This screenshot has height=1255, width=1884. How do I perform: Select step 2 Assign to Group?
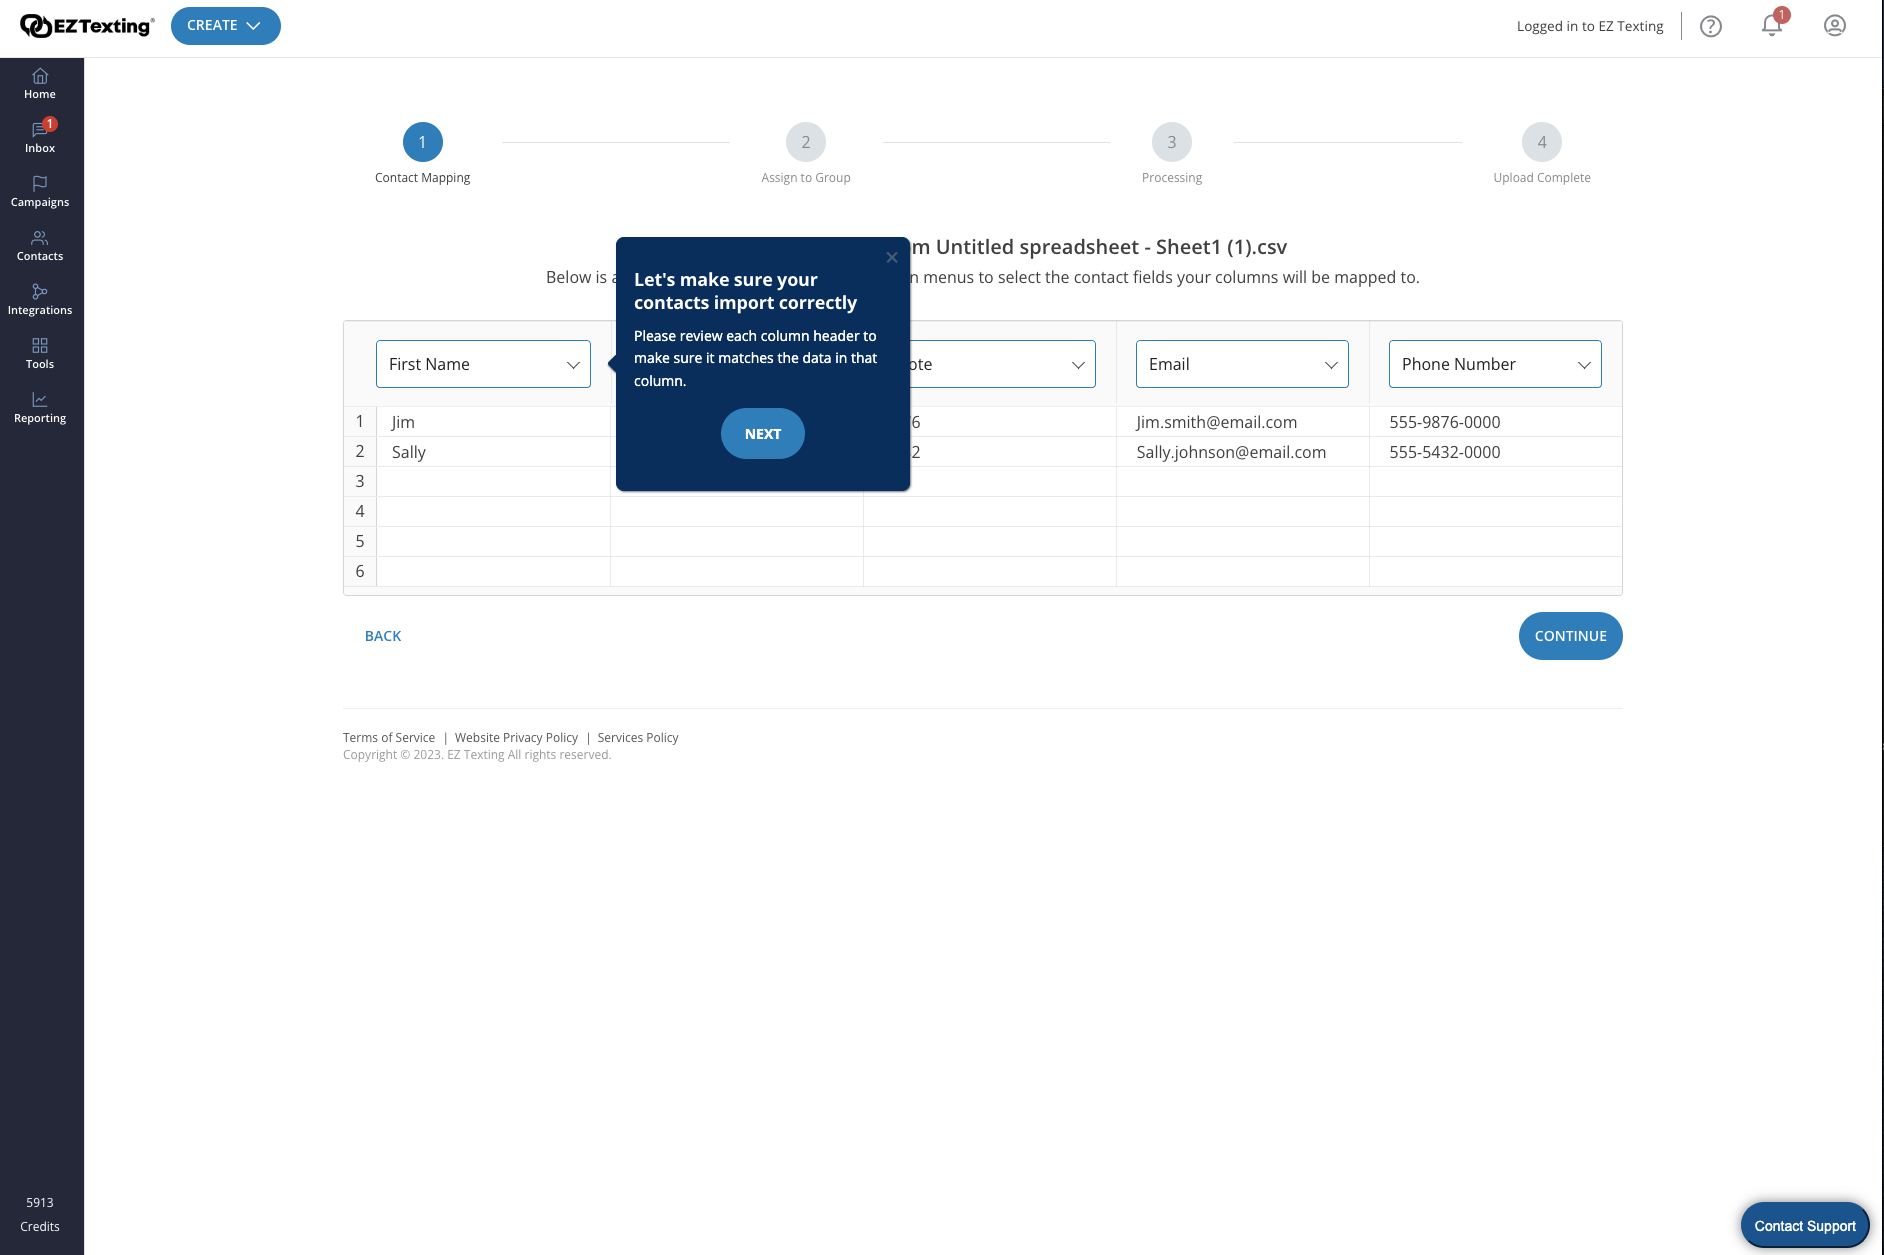tap(806, 154)
